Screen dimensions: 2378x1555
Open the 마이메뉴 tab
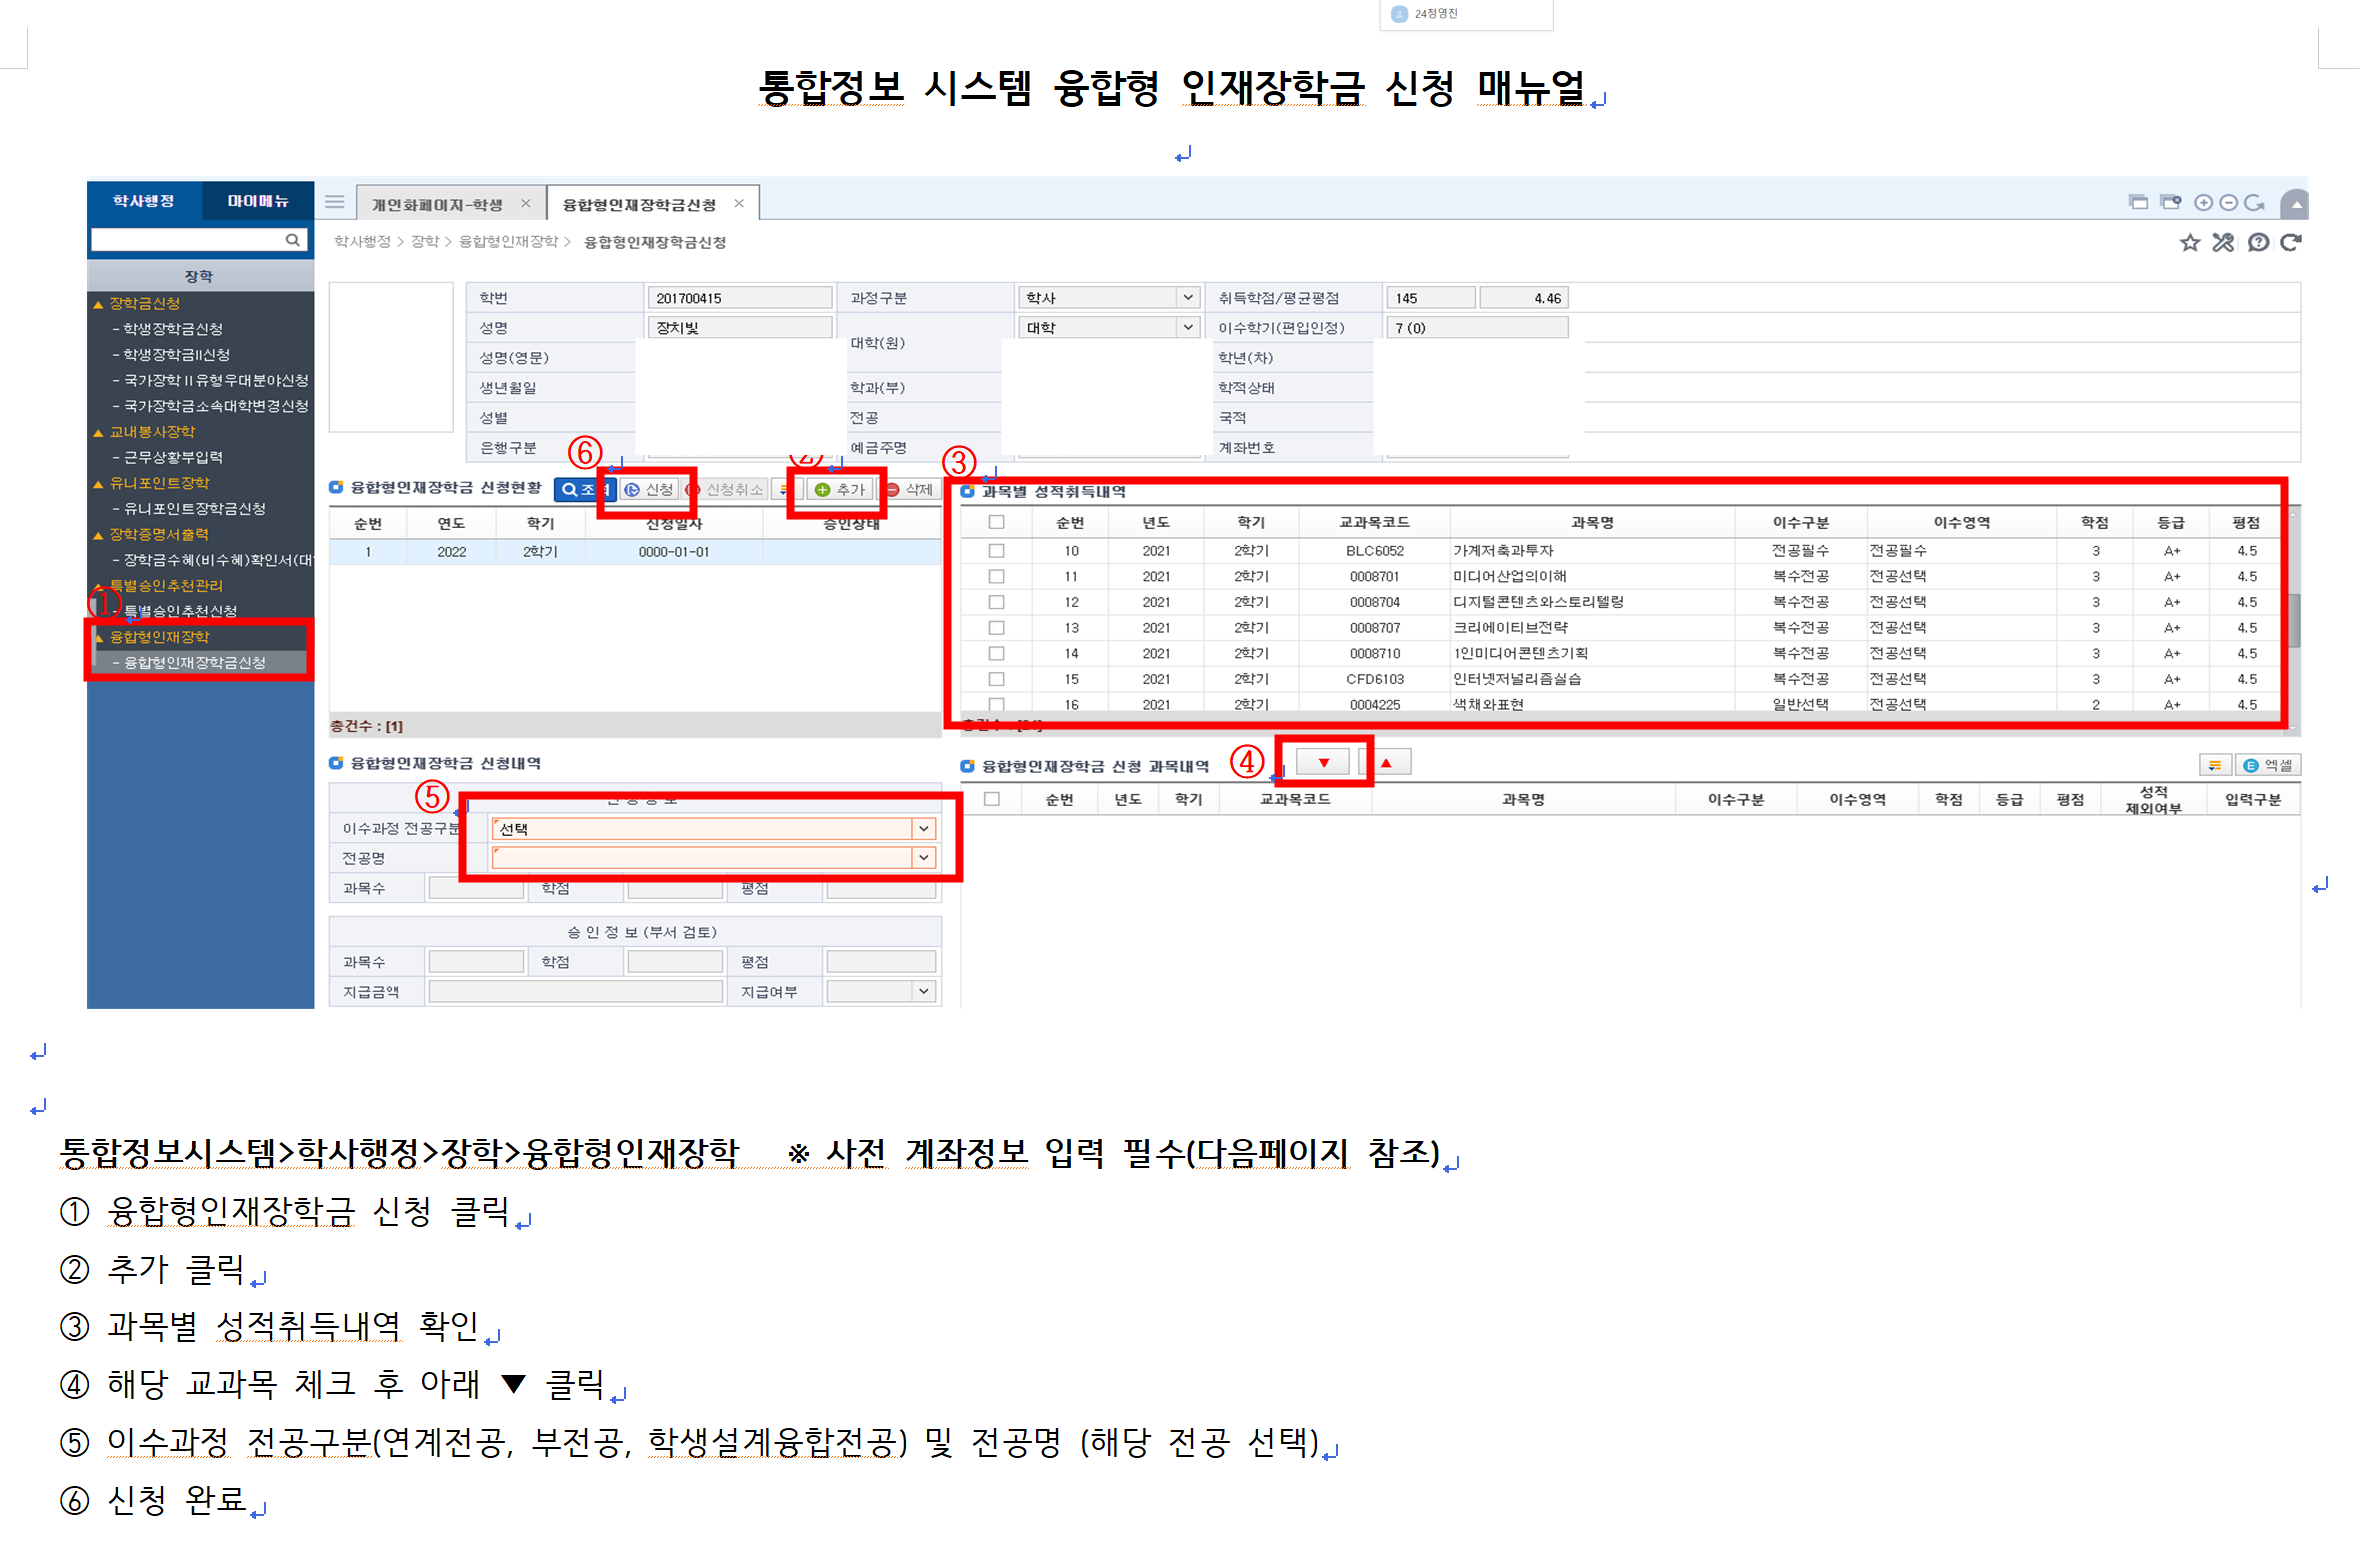tap(258, 201)
